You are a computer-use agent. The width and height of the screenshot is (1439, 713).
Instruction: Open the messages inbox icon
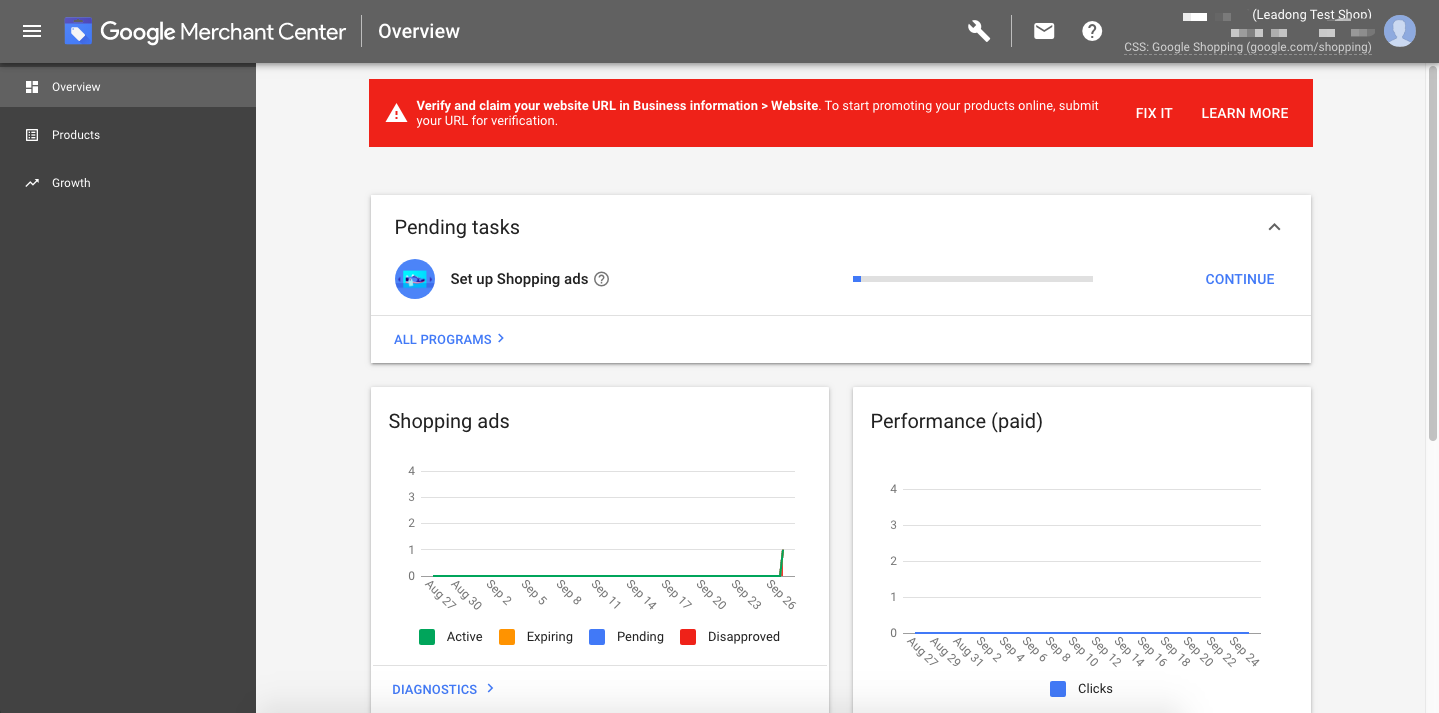(1043, 31)
